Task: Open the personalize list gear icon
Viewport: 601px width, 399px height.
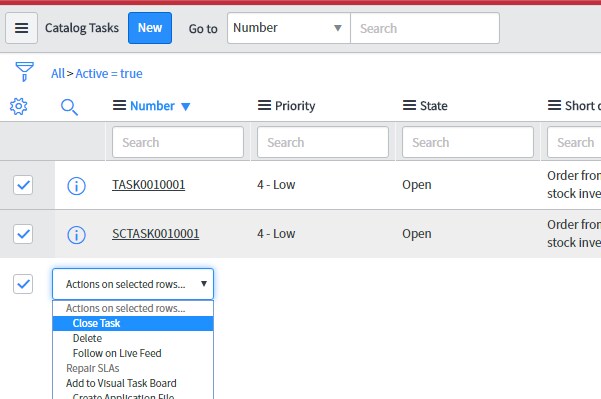Action: [x=19, y=106]
